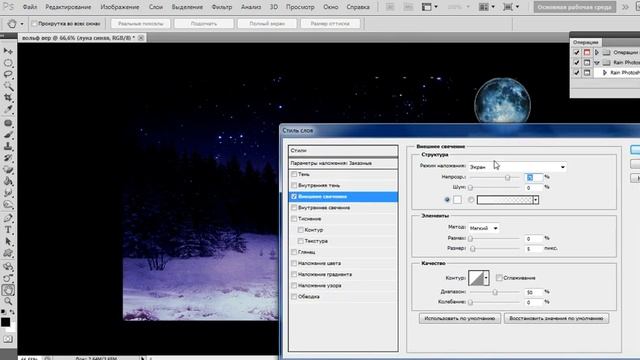This screenshot has width=640, height=360.
Task: Check Прокрутка во всех окнах option
Action: (34, 24)
